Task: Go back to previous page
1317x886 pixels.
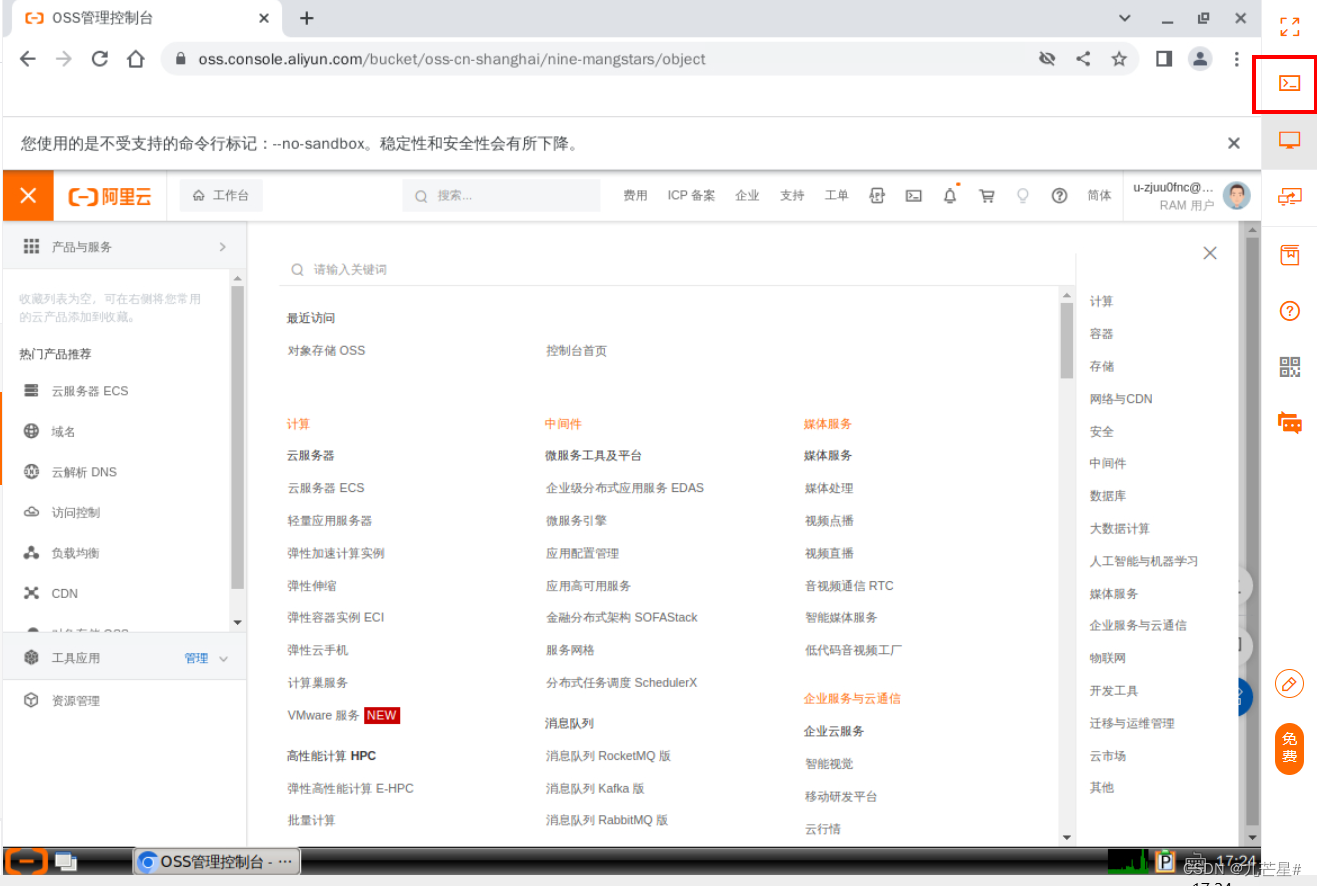Action: pyautogui.click(x=27, y=59)
